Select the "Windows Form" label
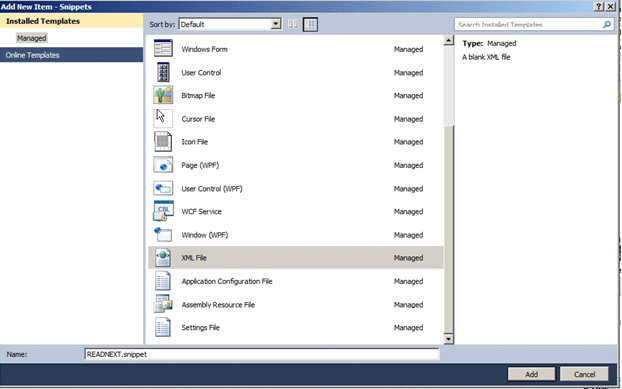The image size is (622, 389). (x=204, y=49)
